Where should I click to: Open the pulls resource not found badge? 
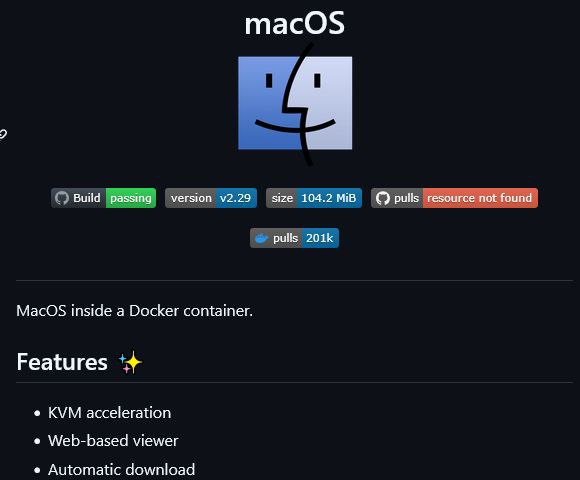(454, 198)
